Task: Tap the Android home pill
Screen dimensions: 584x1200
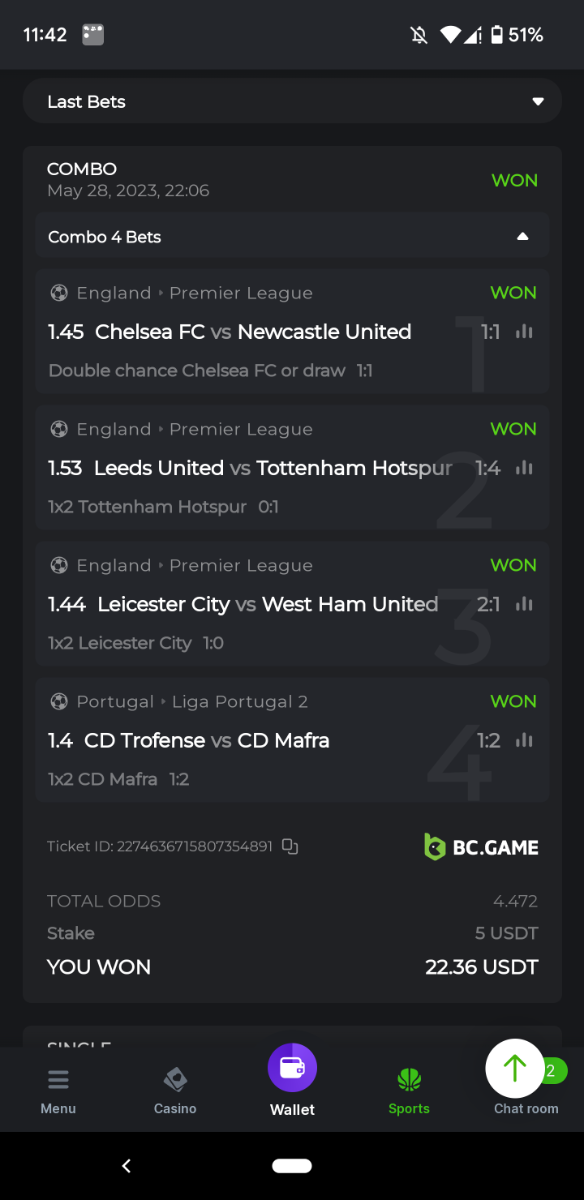Action: [x=292, y=1166]
